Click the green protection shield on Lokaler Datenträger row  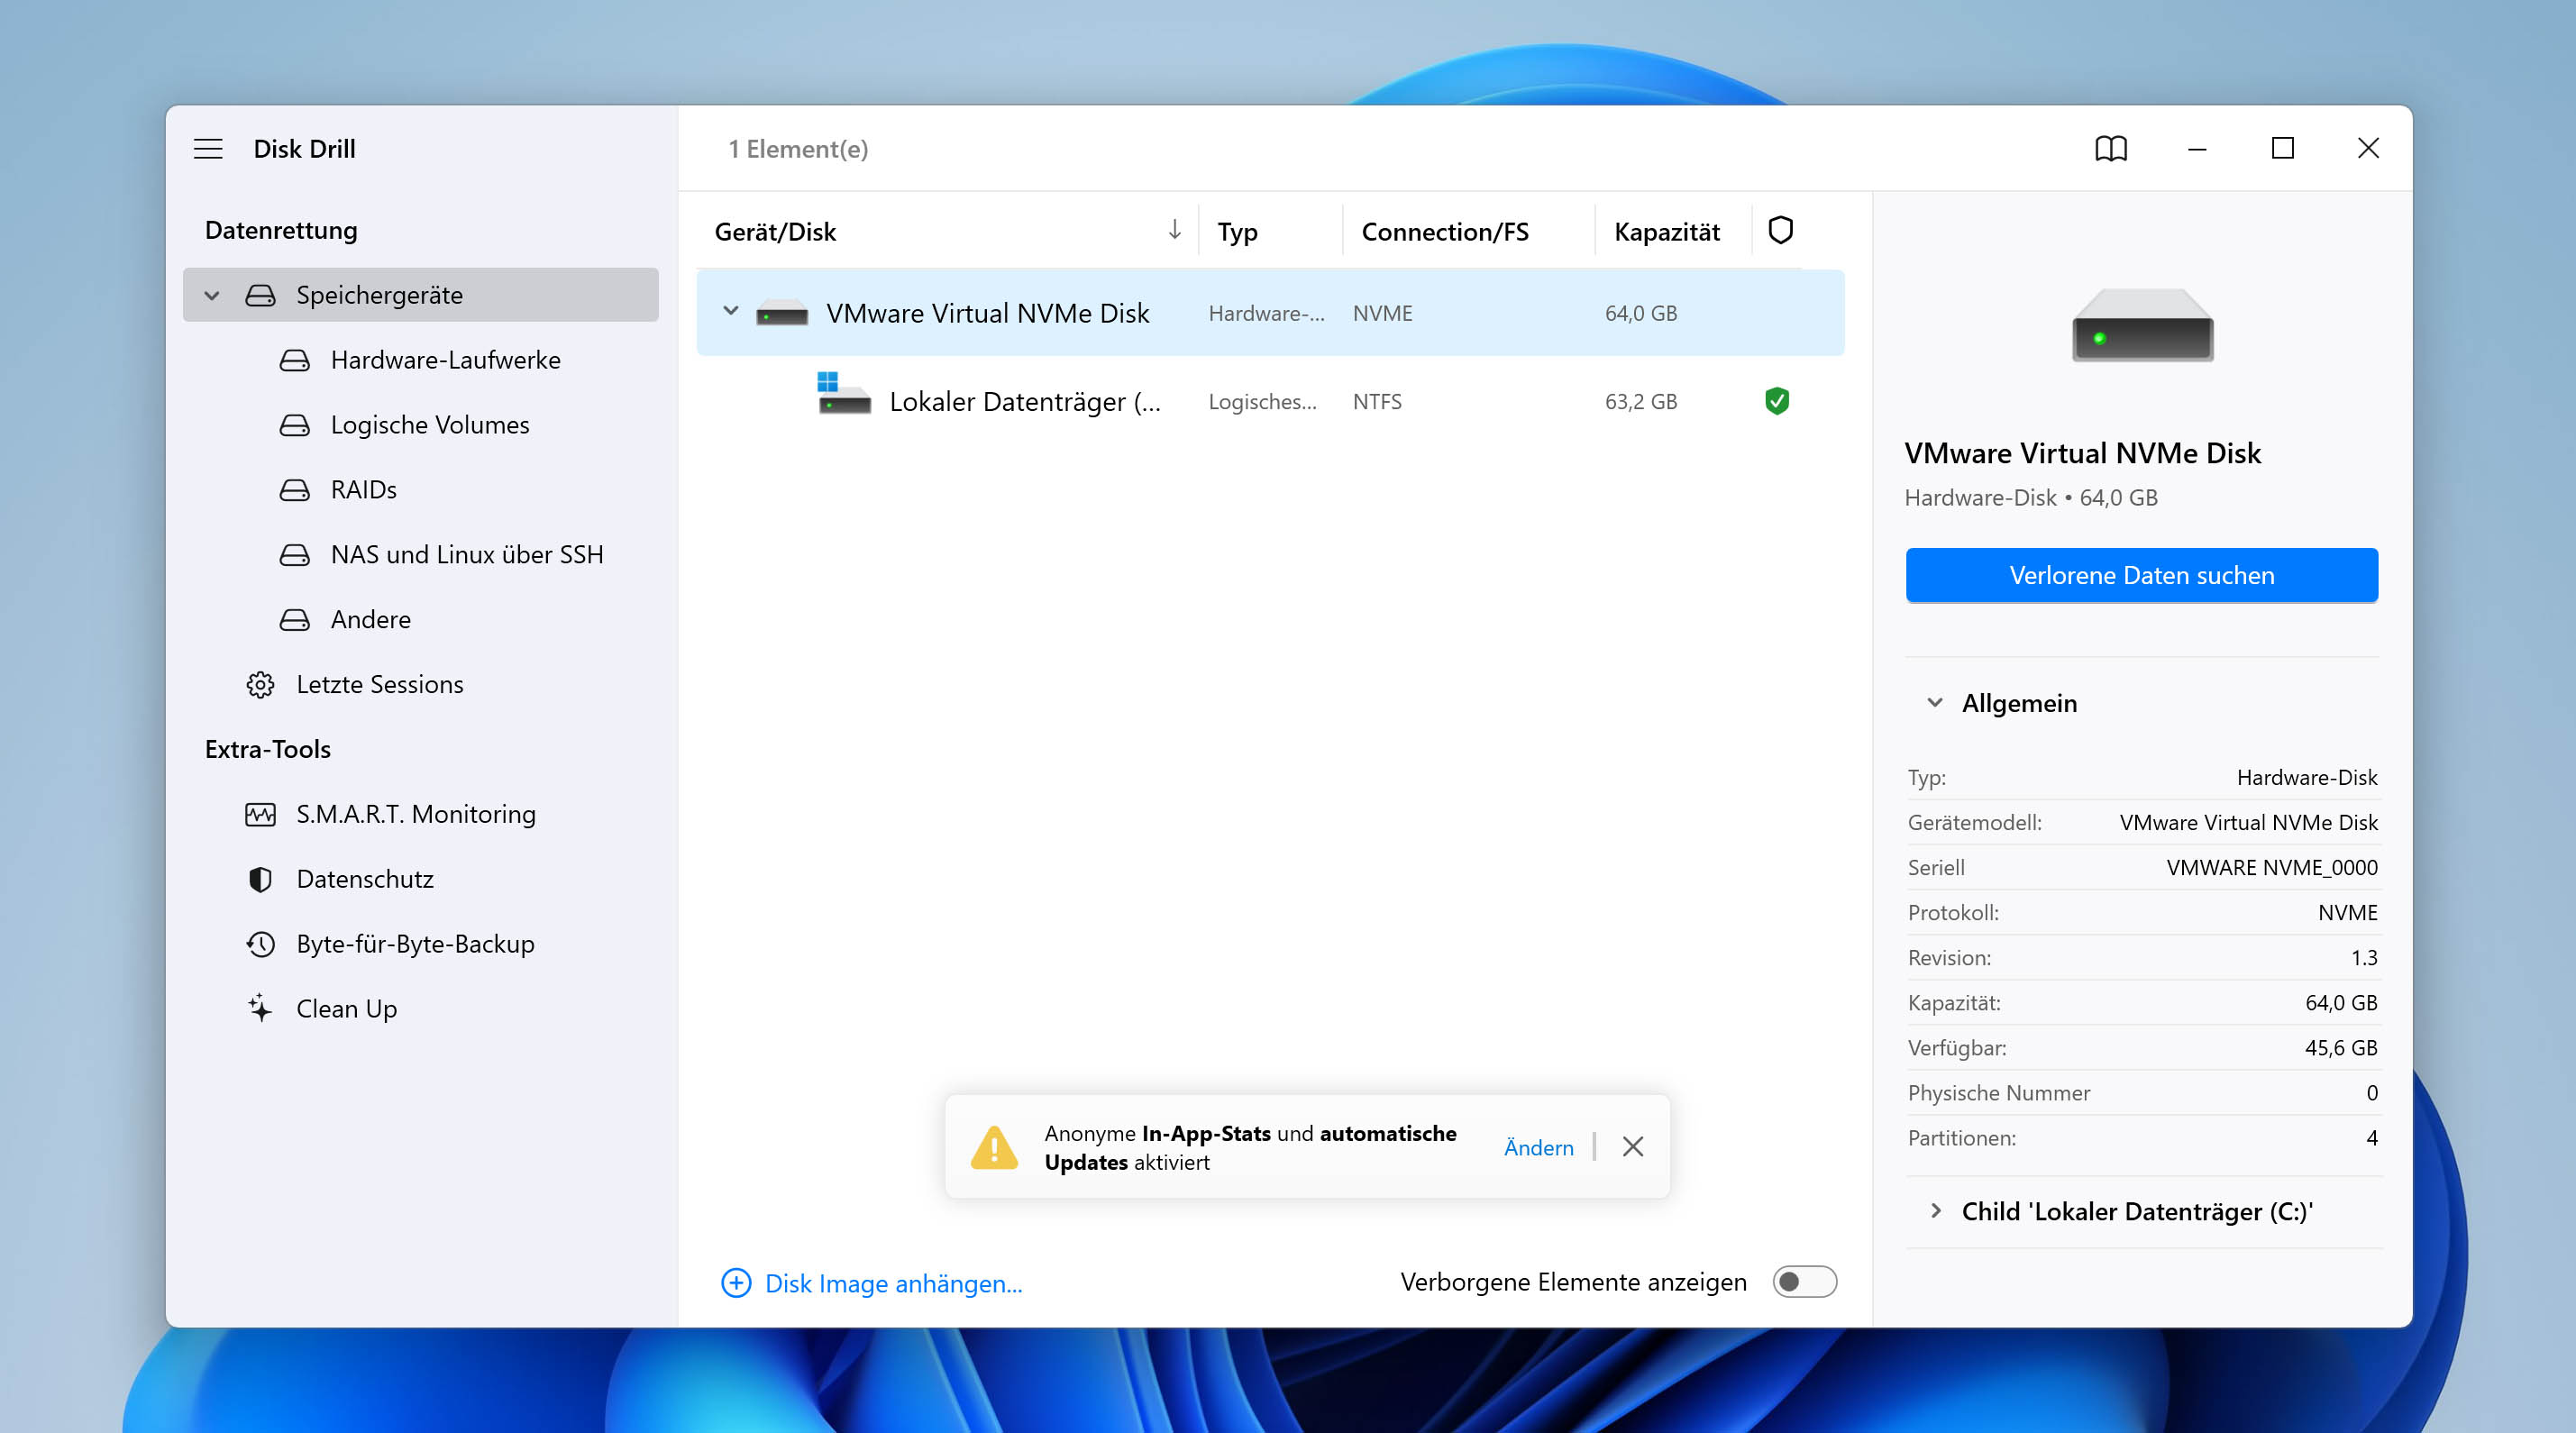tap(1777, 401)
